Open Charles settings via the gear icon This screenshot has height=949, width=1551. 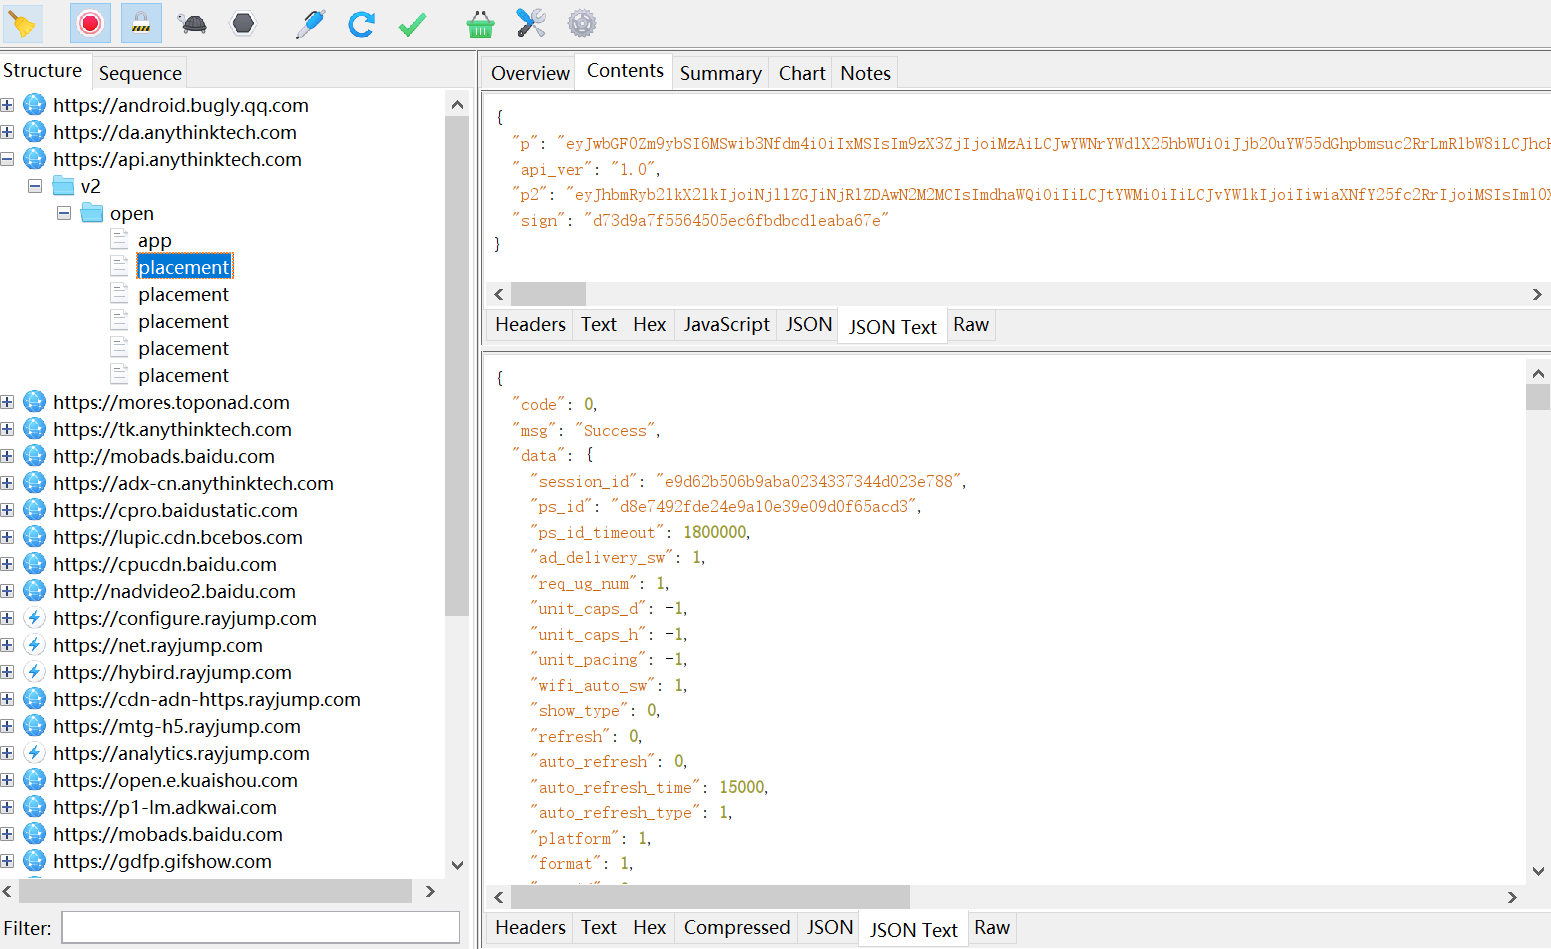click(582, 23)
